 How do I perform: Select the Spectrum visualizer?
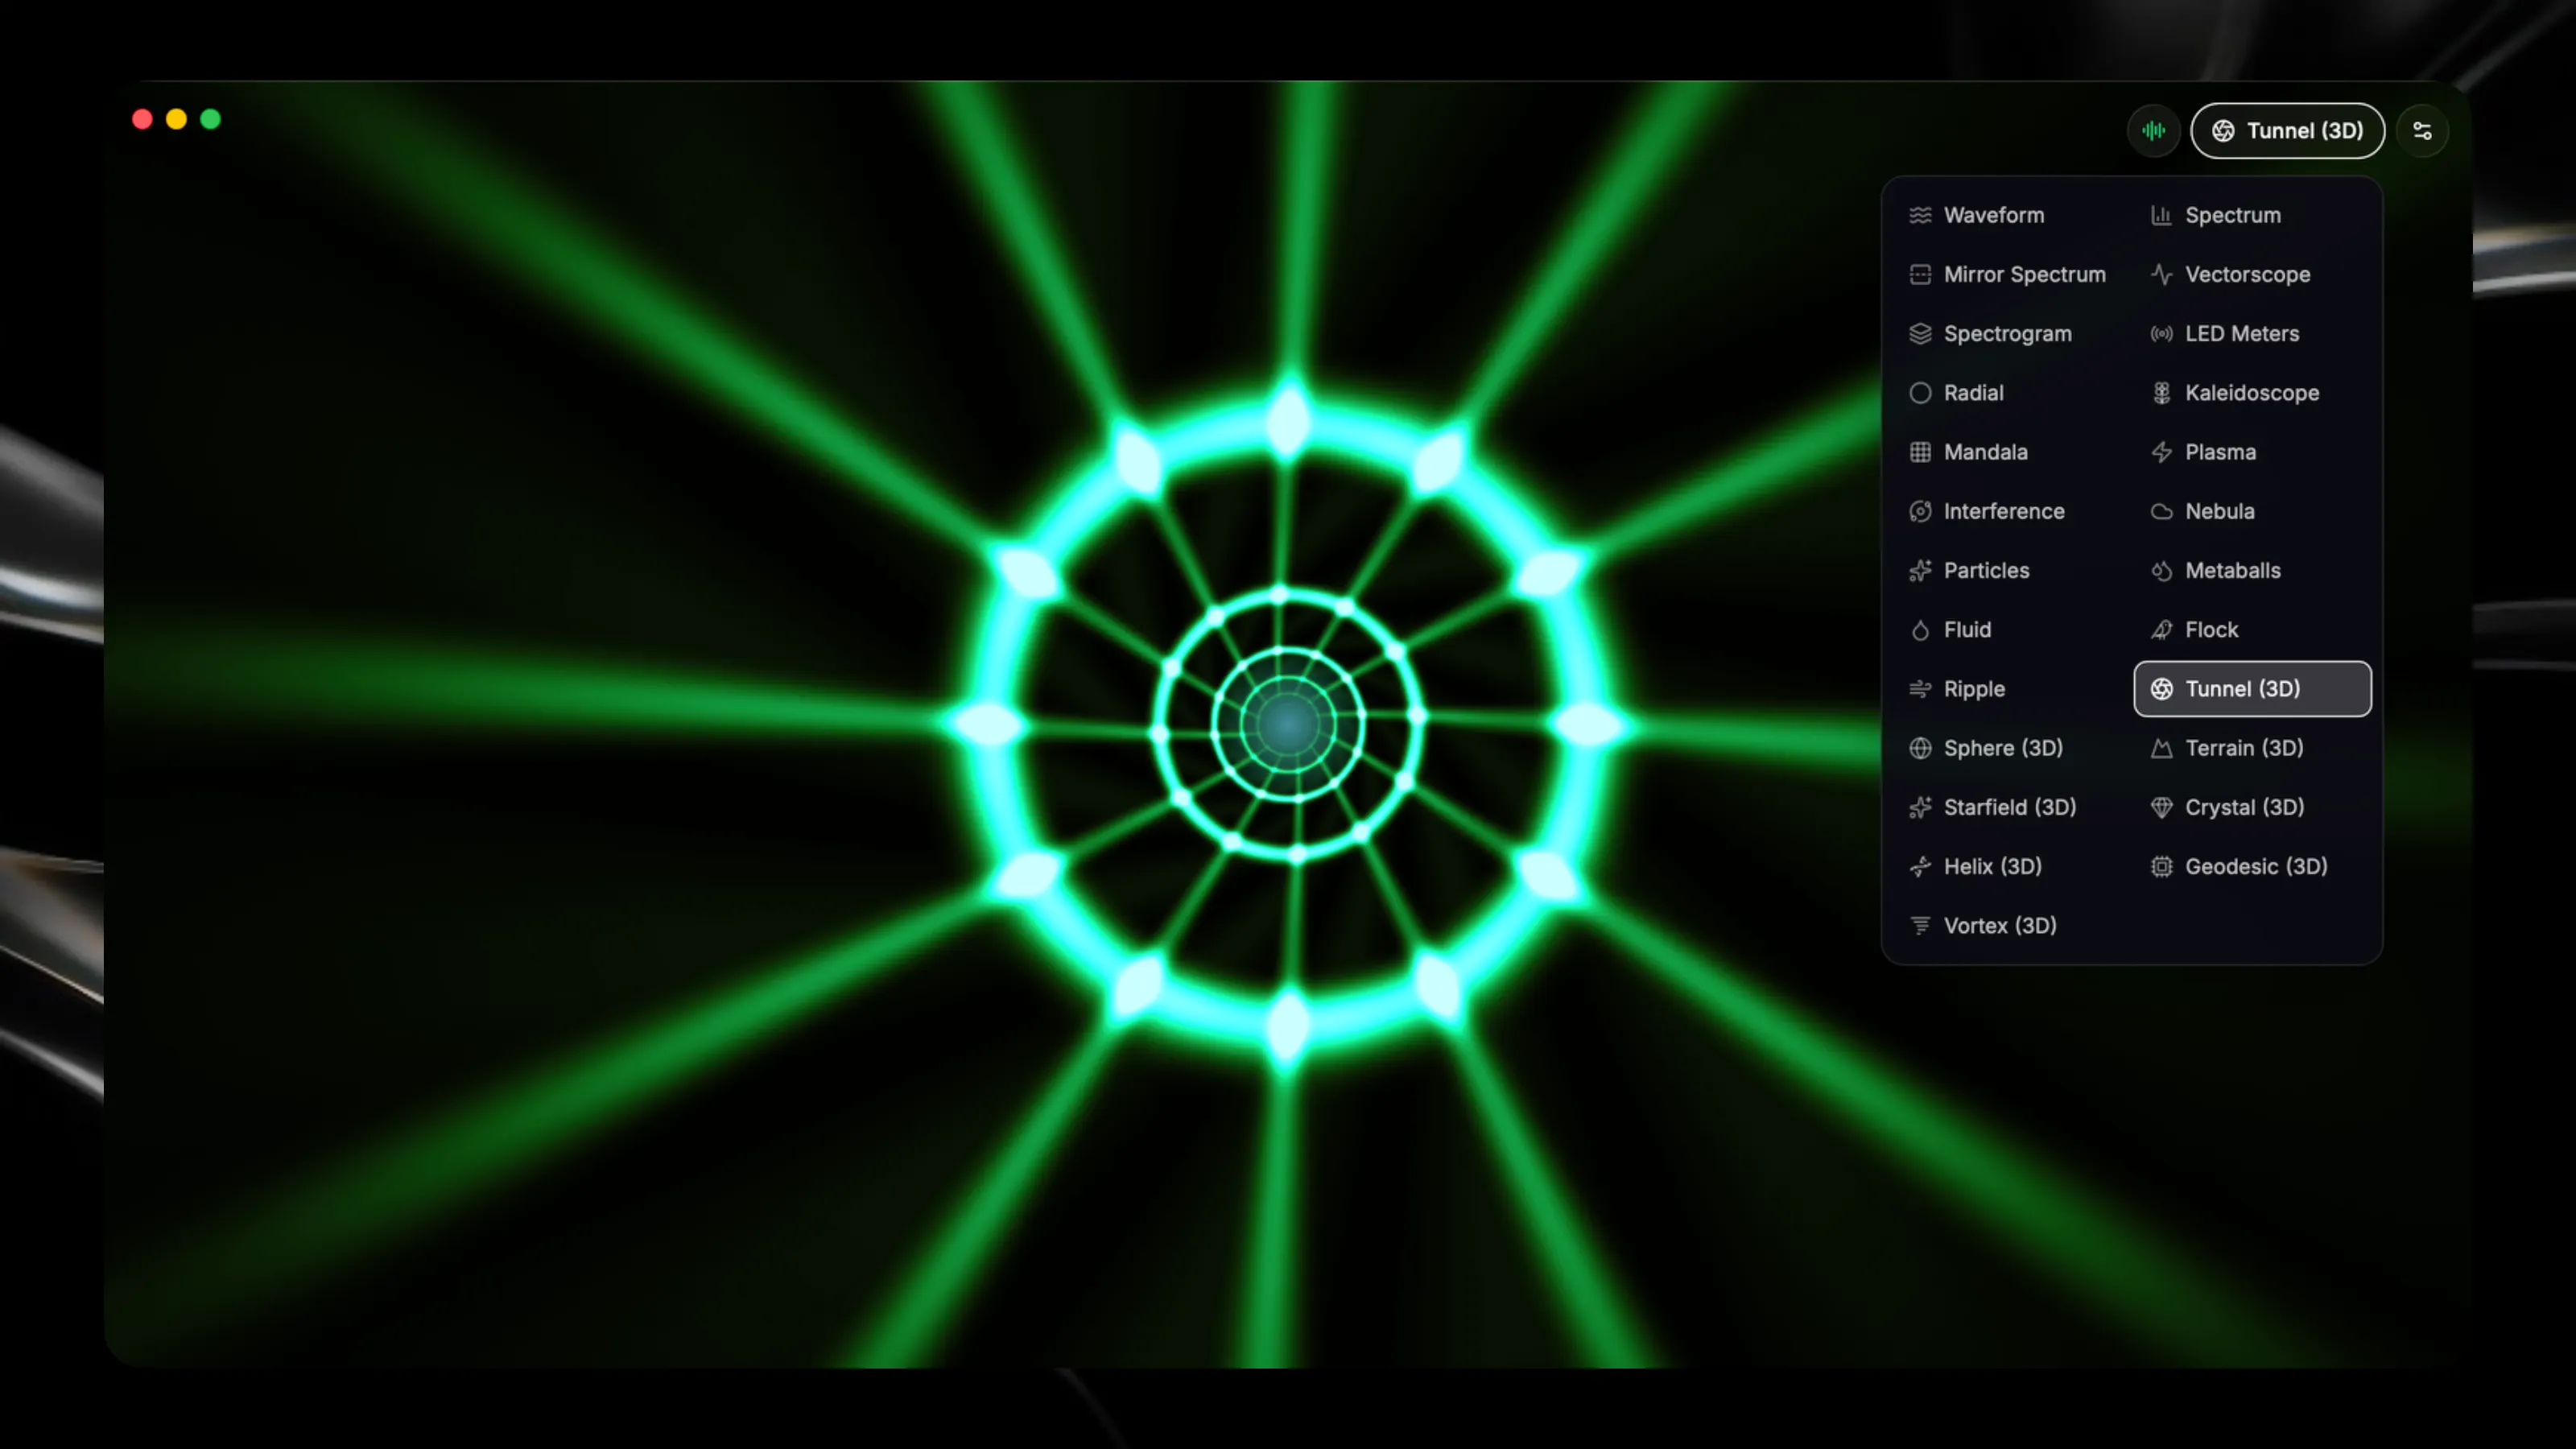pos(2252,215)
